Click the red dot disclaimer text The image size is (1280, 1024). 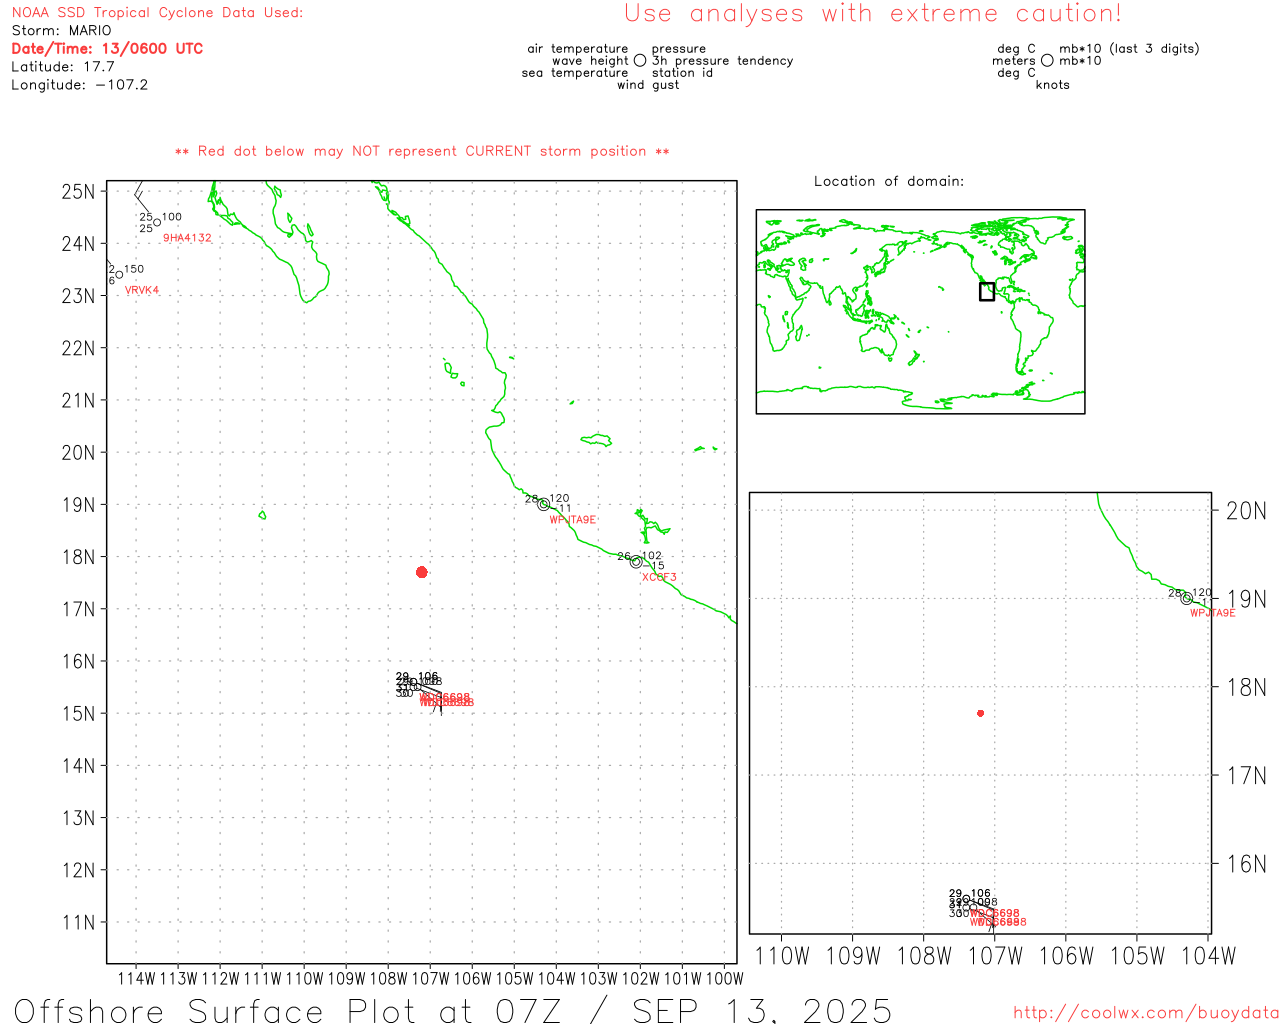pyautogui.click(x=422, y=152)
